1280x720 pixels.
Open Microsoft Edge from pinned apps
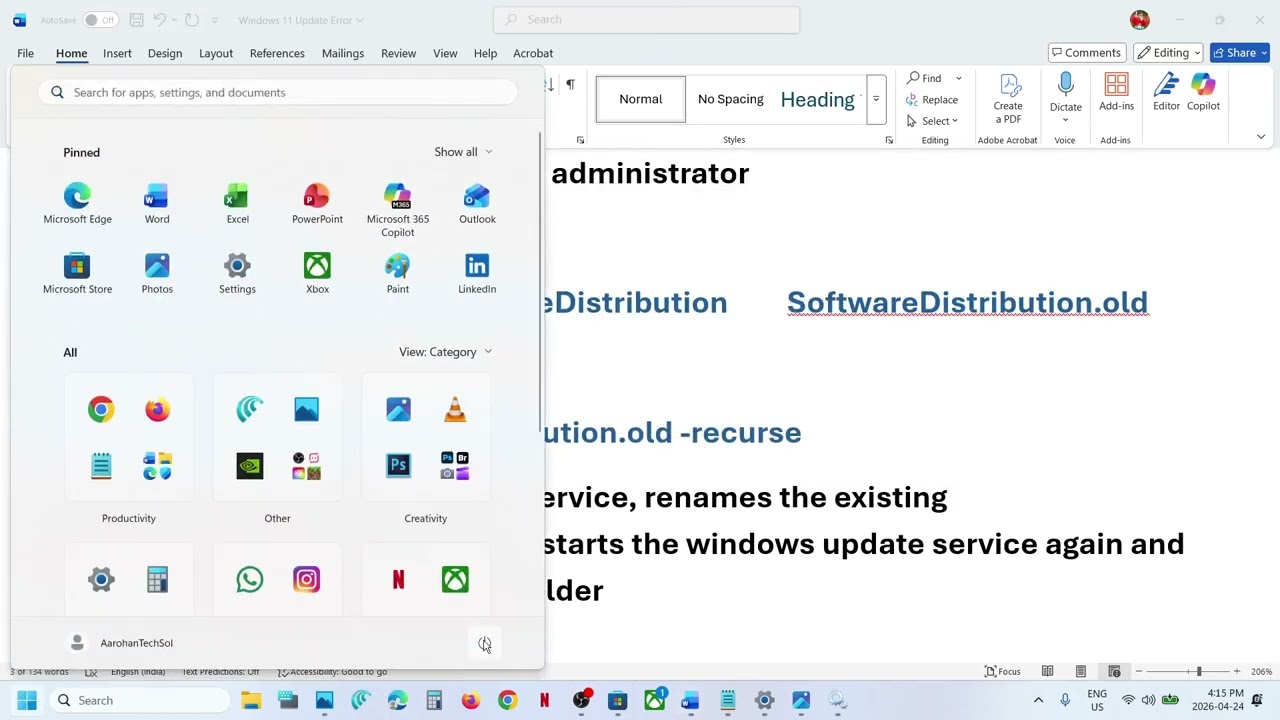[77, 204]
